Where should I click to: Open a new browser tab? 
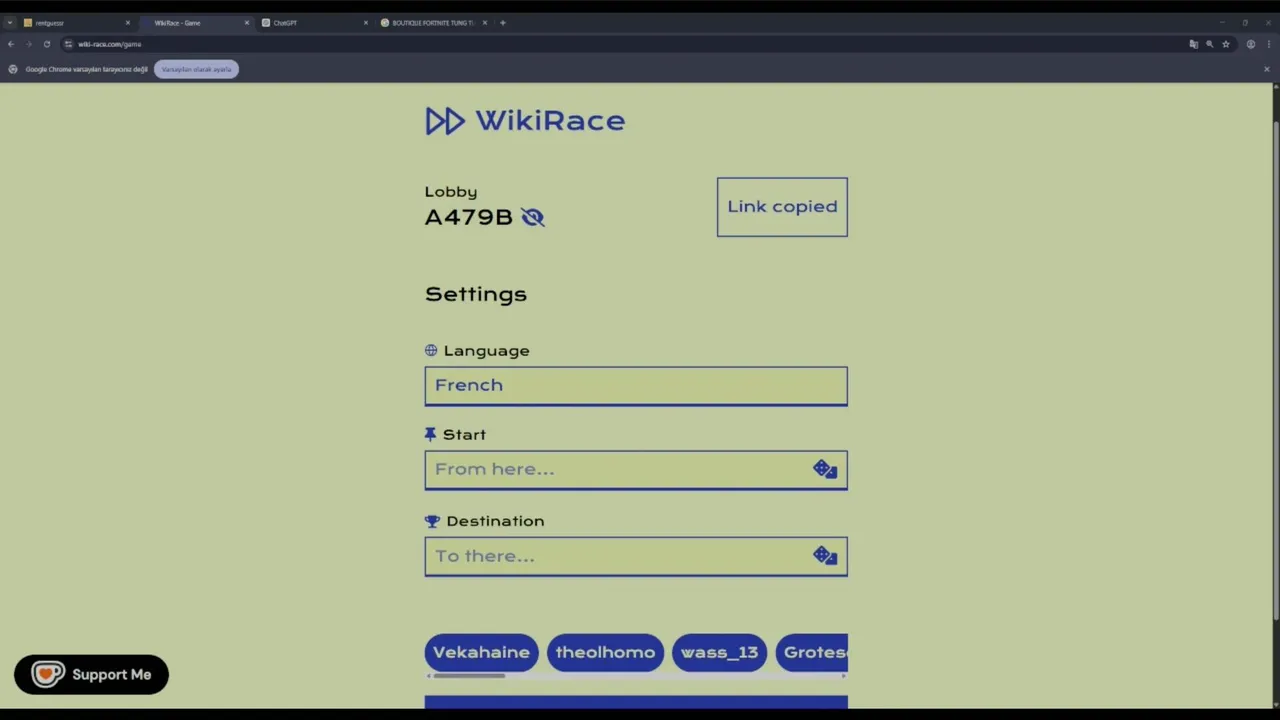(503, 22)
